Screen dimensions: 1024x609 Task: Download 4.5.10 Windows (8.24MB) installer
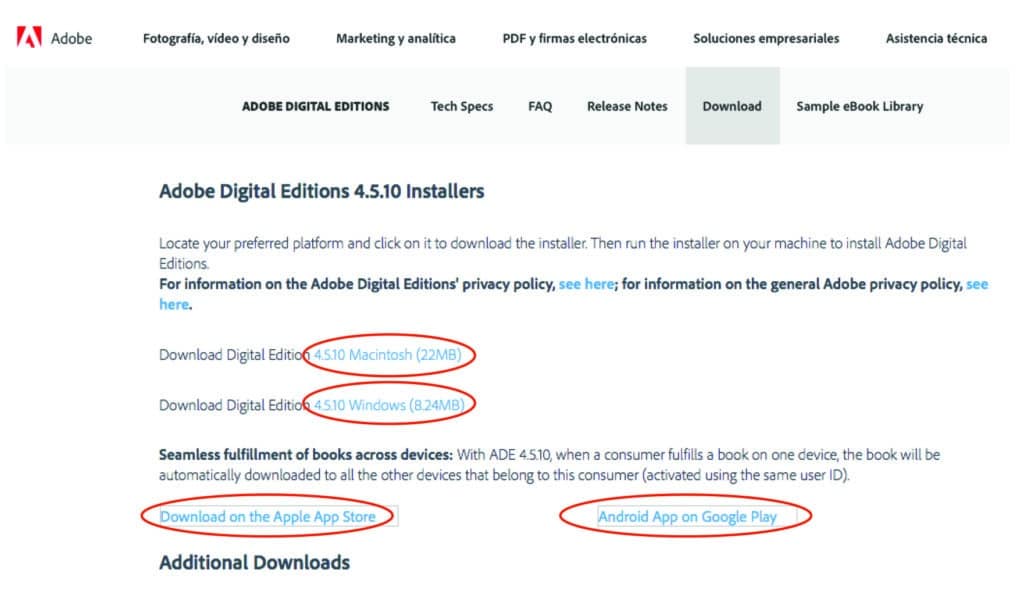pos(389,405)
